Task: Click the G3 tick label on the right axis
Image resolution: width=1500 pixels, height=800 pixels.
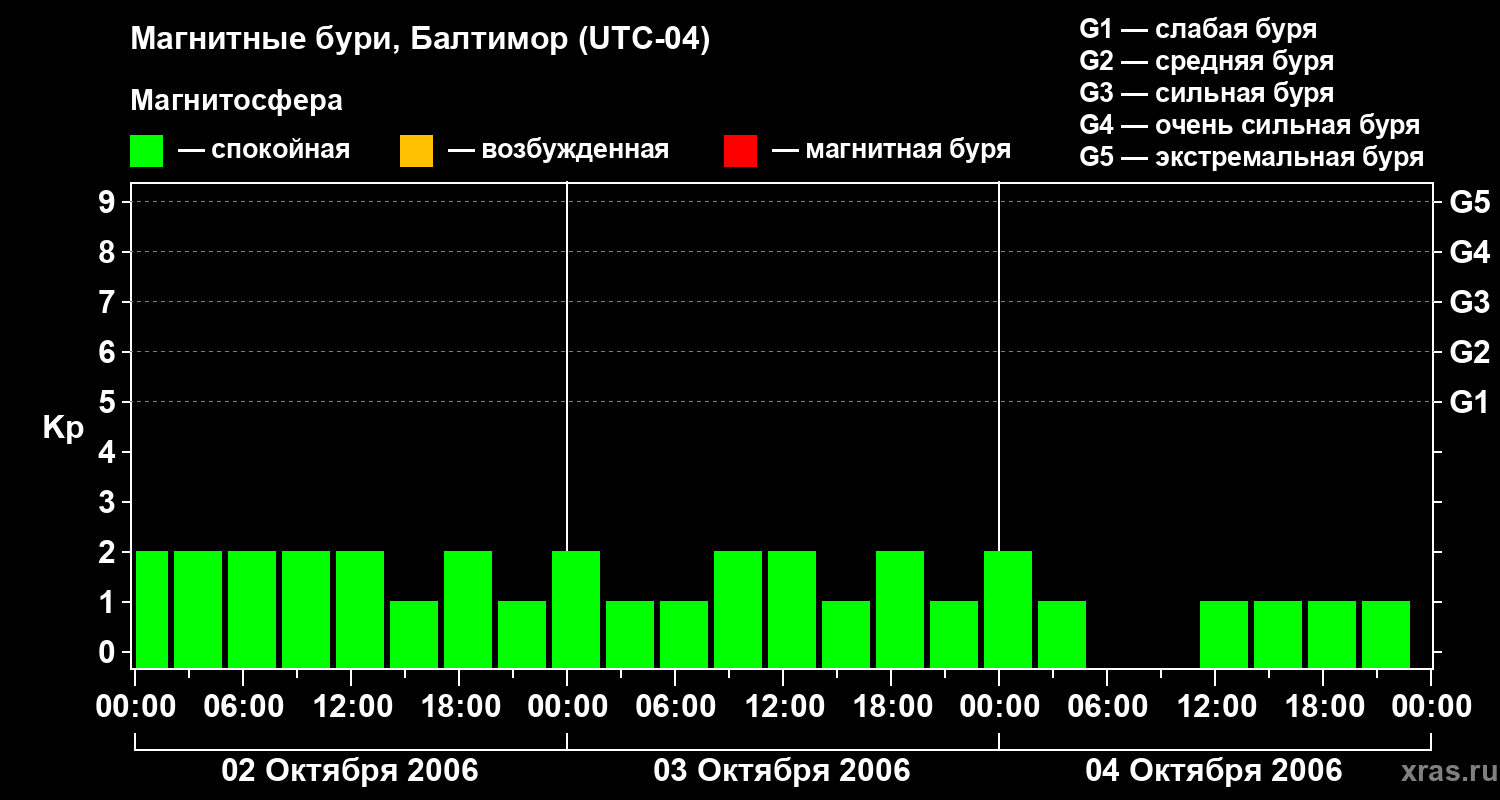Action: (1470, 302)
